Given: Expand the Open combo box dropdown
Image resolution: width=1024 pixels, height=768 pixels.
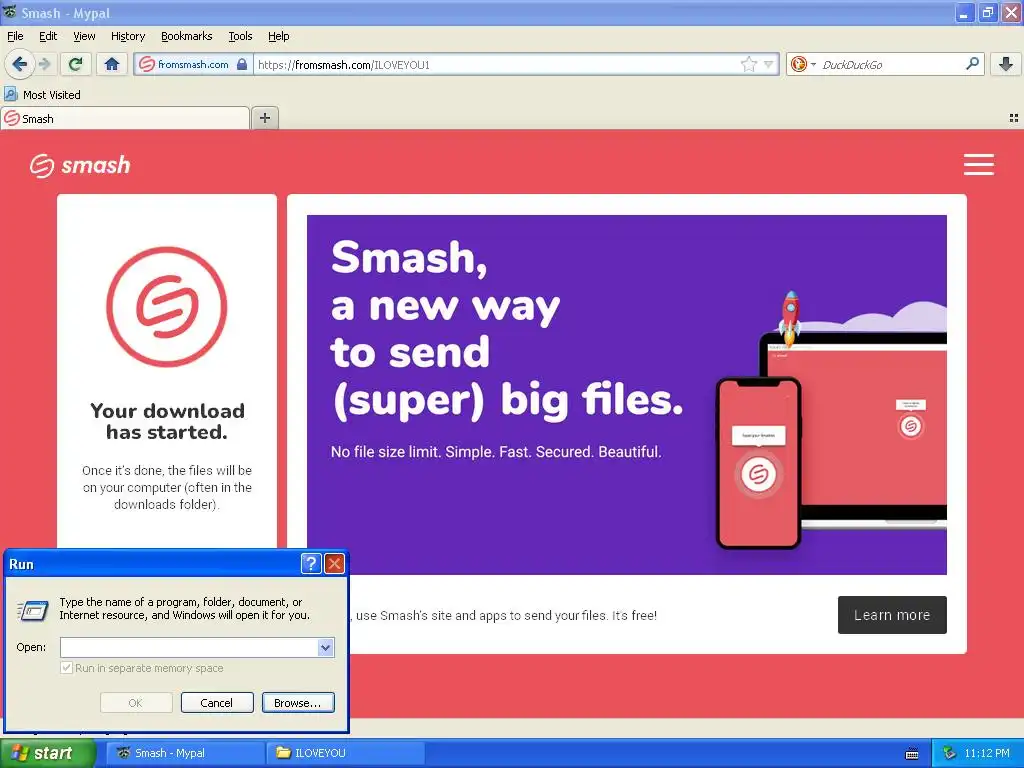Looking at the screenshot, I should [326, 647].
